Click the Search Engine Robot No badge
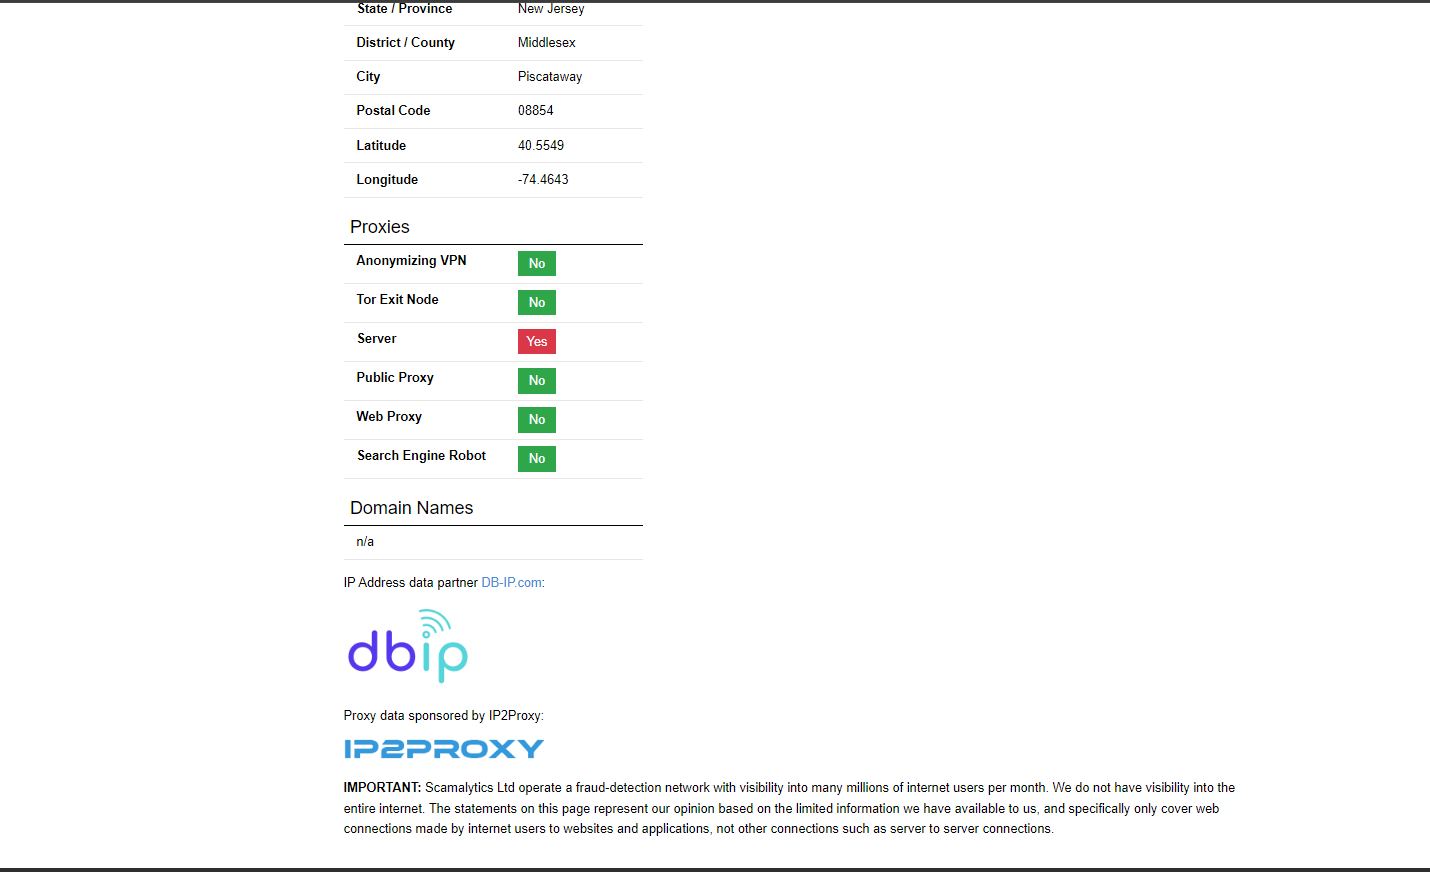1430x872 pixels. point(536,459)
